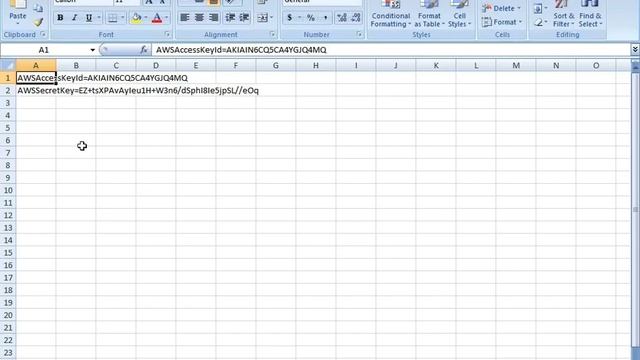Increase the indent
This screenshot has width=640, height=360.
click(244, 18)
